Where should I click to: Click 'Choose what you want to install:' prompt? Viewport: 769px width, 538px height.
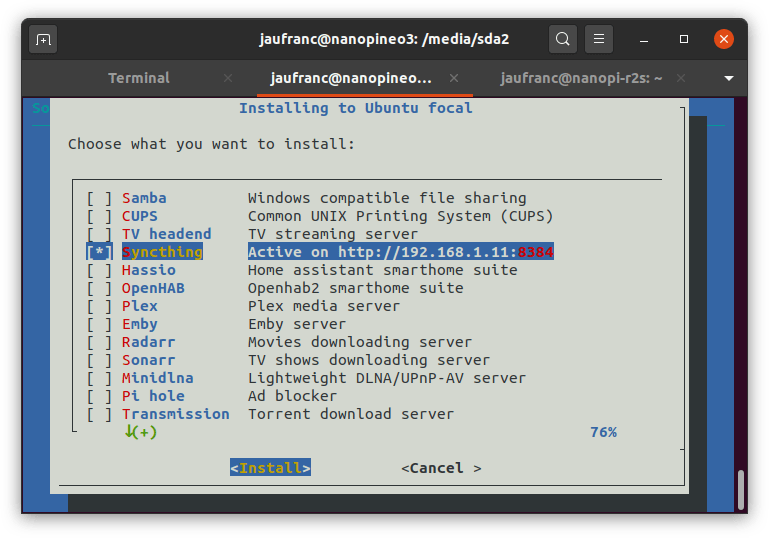211,144
